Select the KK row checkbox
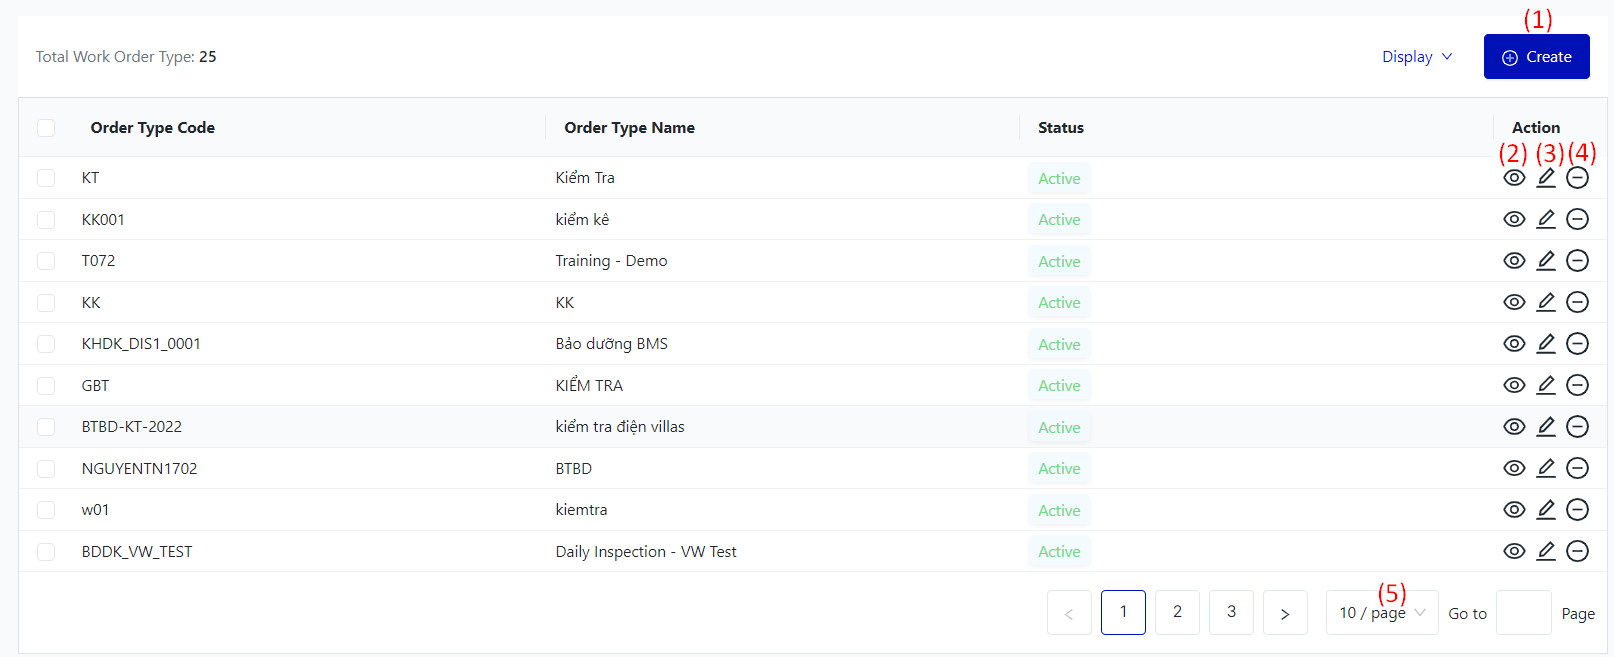This screenshot has width=1614, height=657. pyautogui.click(x=46, y=303)
